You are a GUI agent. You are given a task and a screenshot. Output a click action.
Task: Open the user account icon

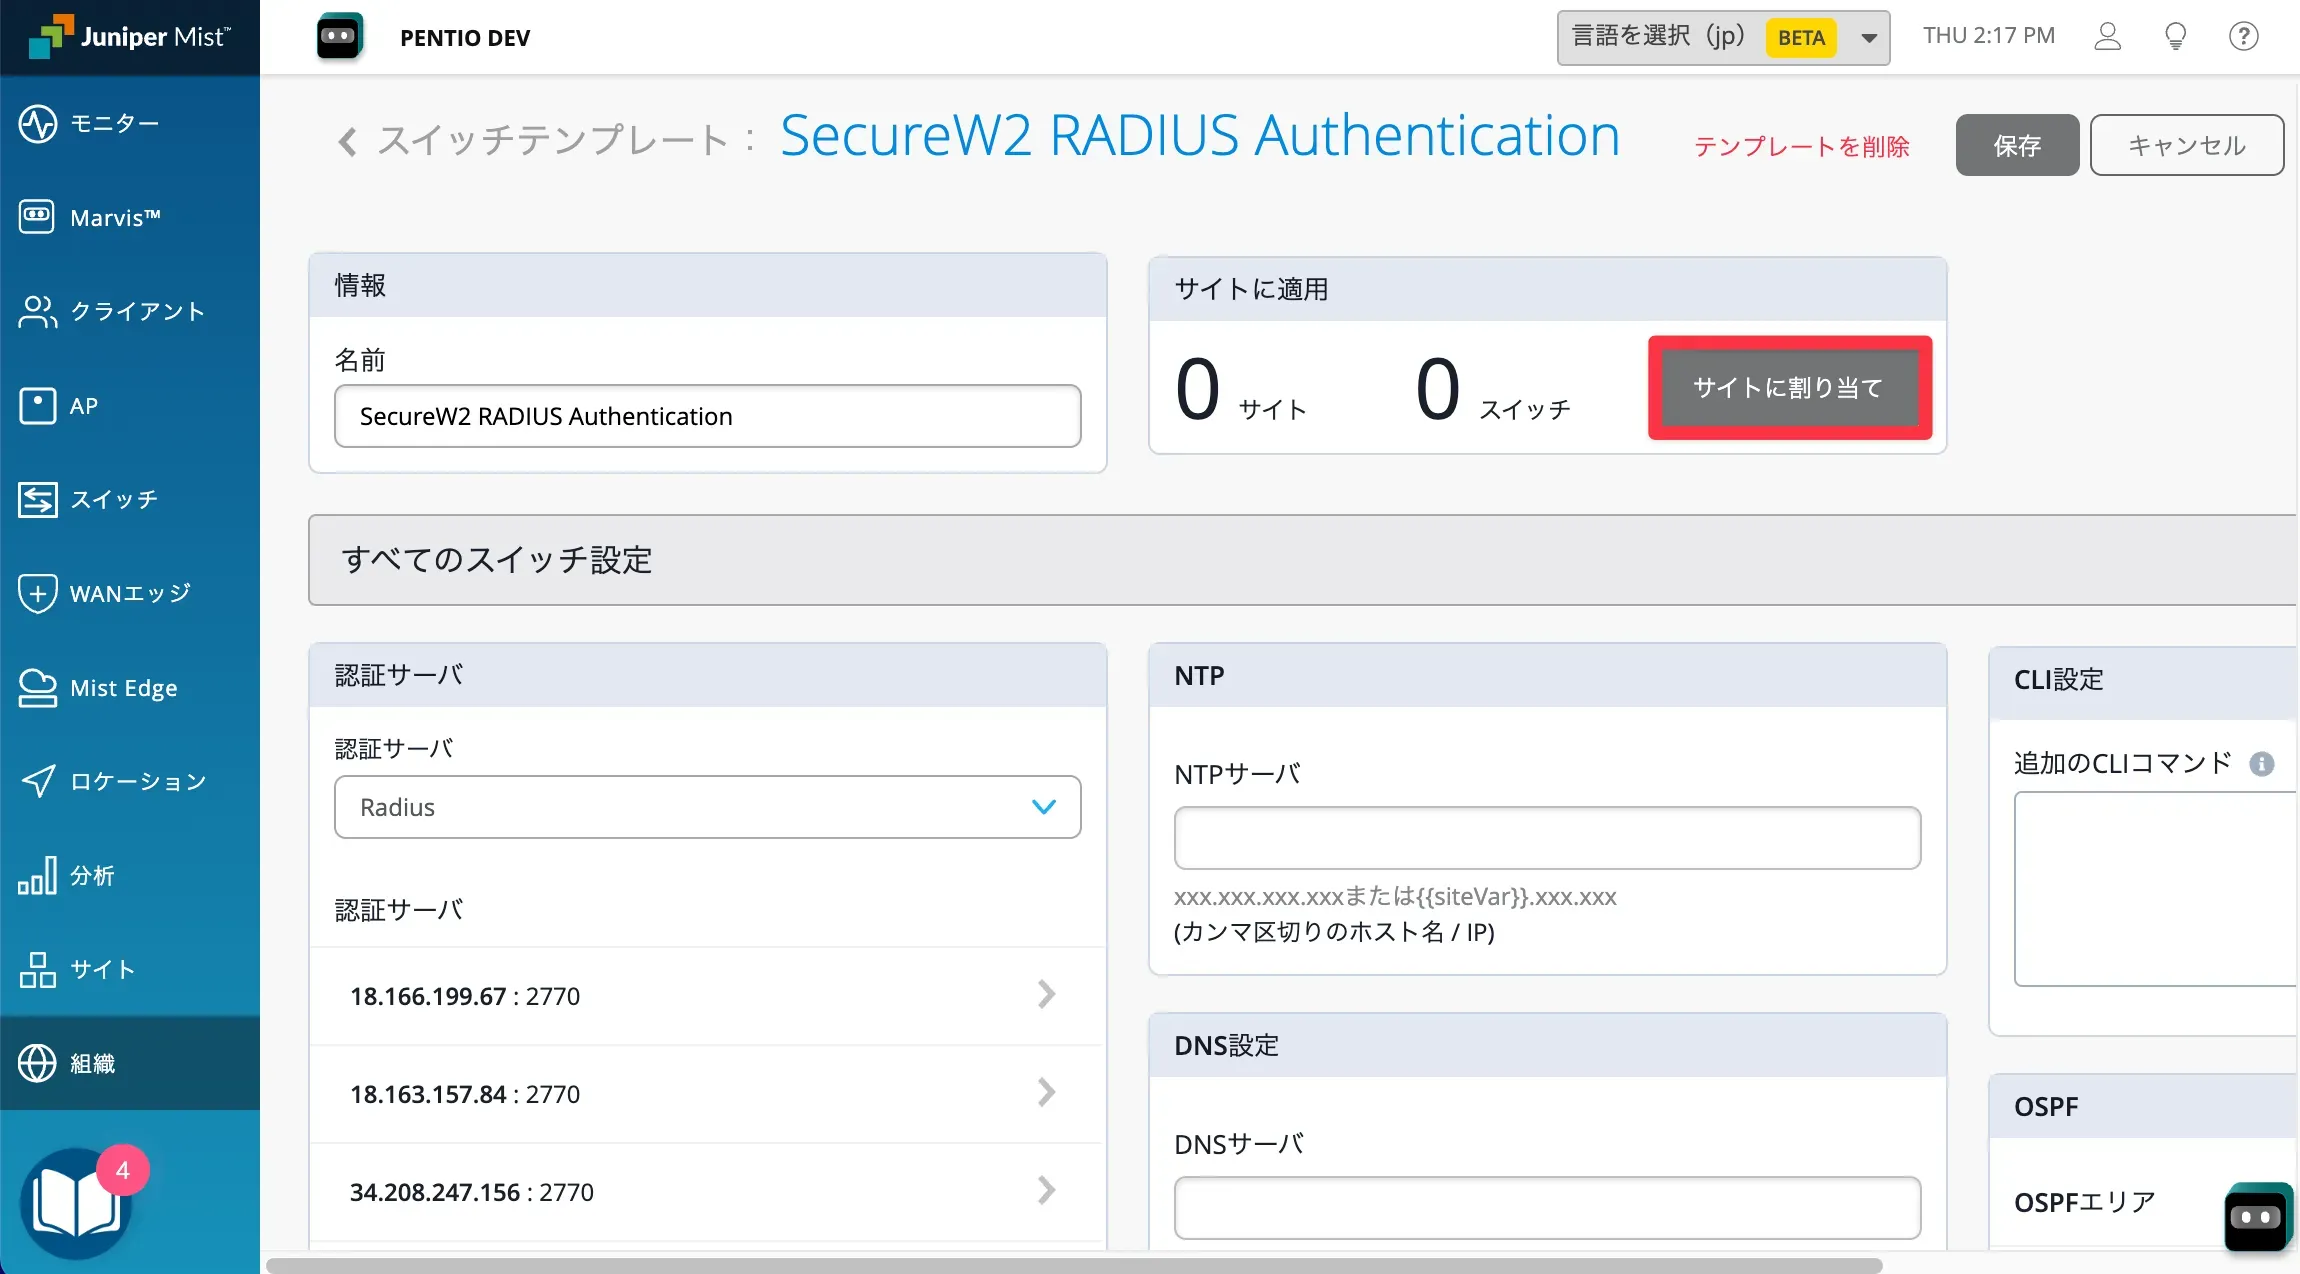2107,37
